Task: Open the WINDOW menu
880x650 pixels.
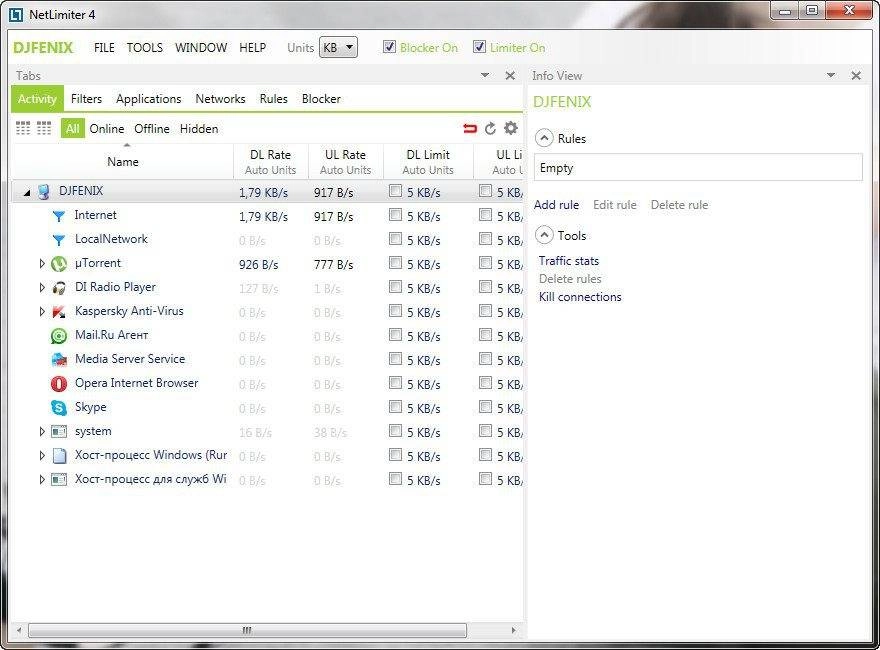Action: click(201, 48)
